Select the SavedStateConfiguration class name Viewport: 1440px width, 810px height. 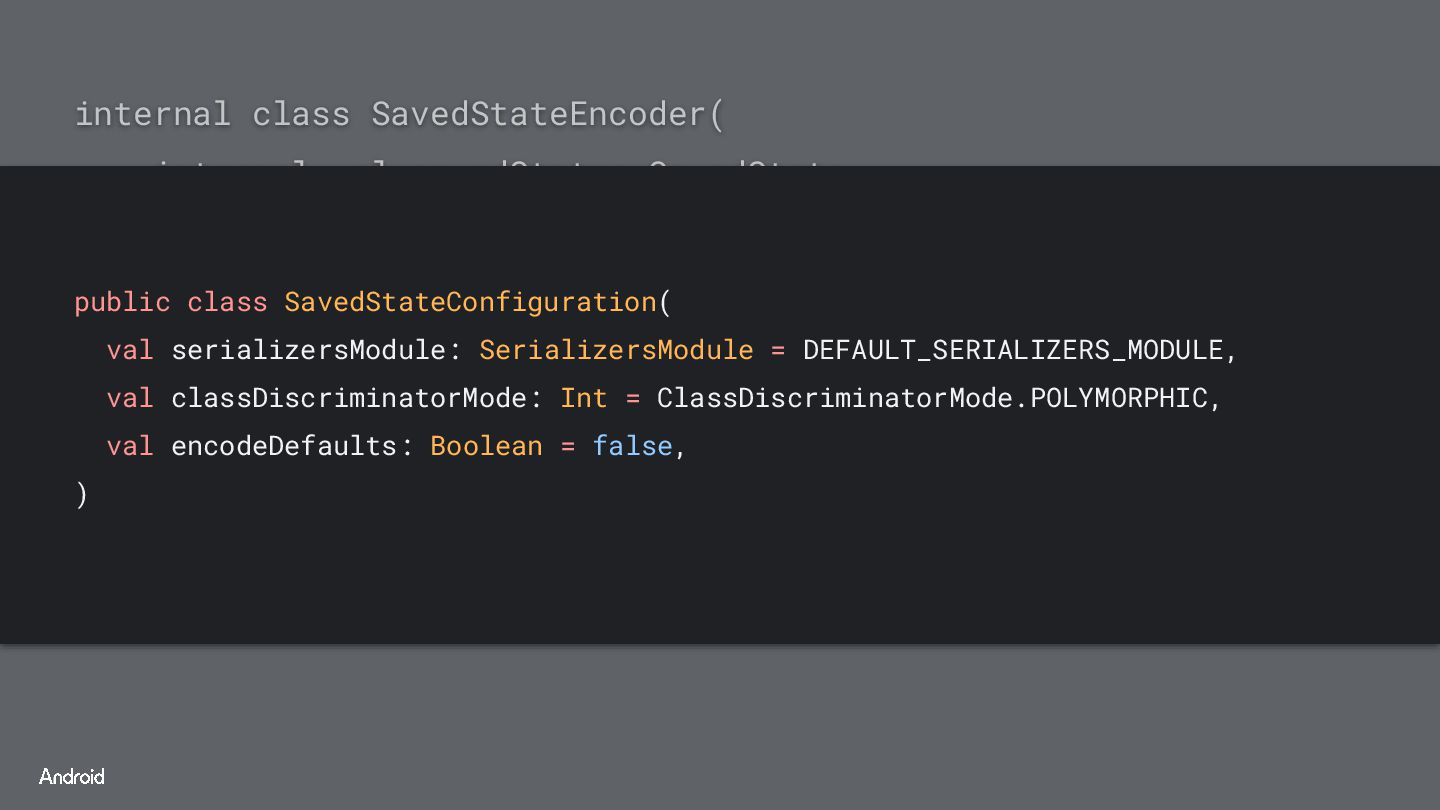[x=470, y=302]
